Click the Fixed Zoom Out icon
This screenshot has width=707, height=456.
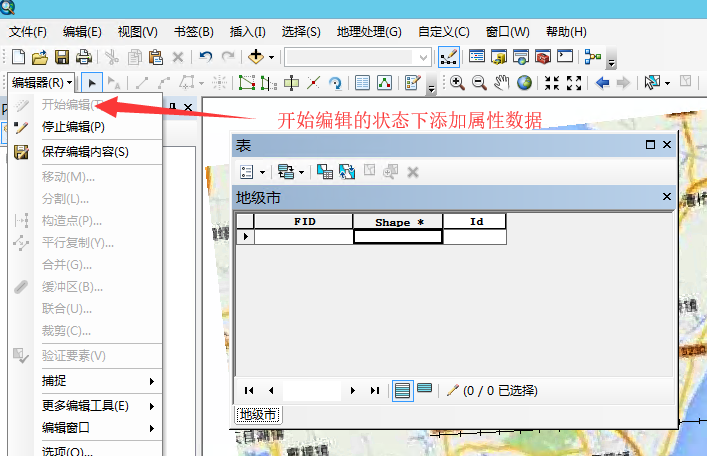tap(574, 83)
